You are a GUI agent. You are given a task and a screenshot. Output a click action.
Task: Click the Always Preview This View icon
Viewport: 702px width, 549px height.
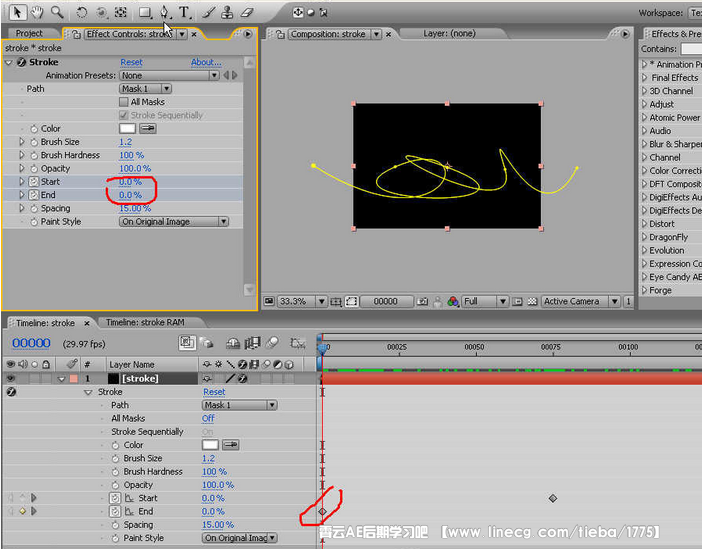click(269, 301)
